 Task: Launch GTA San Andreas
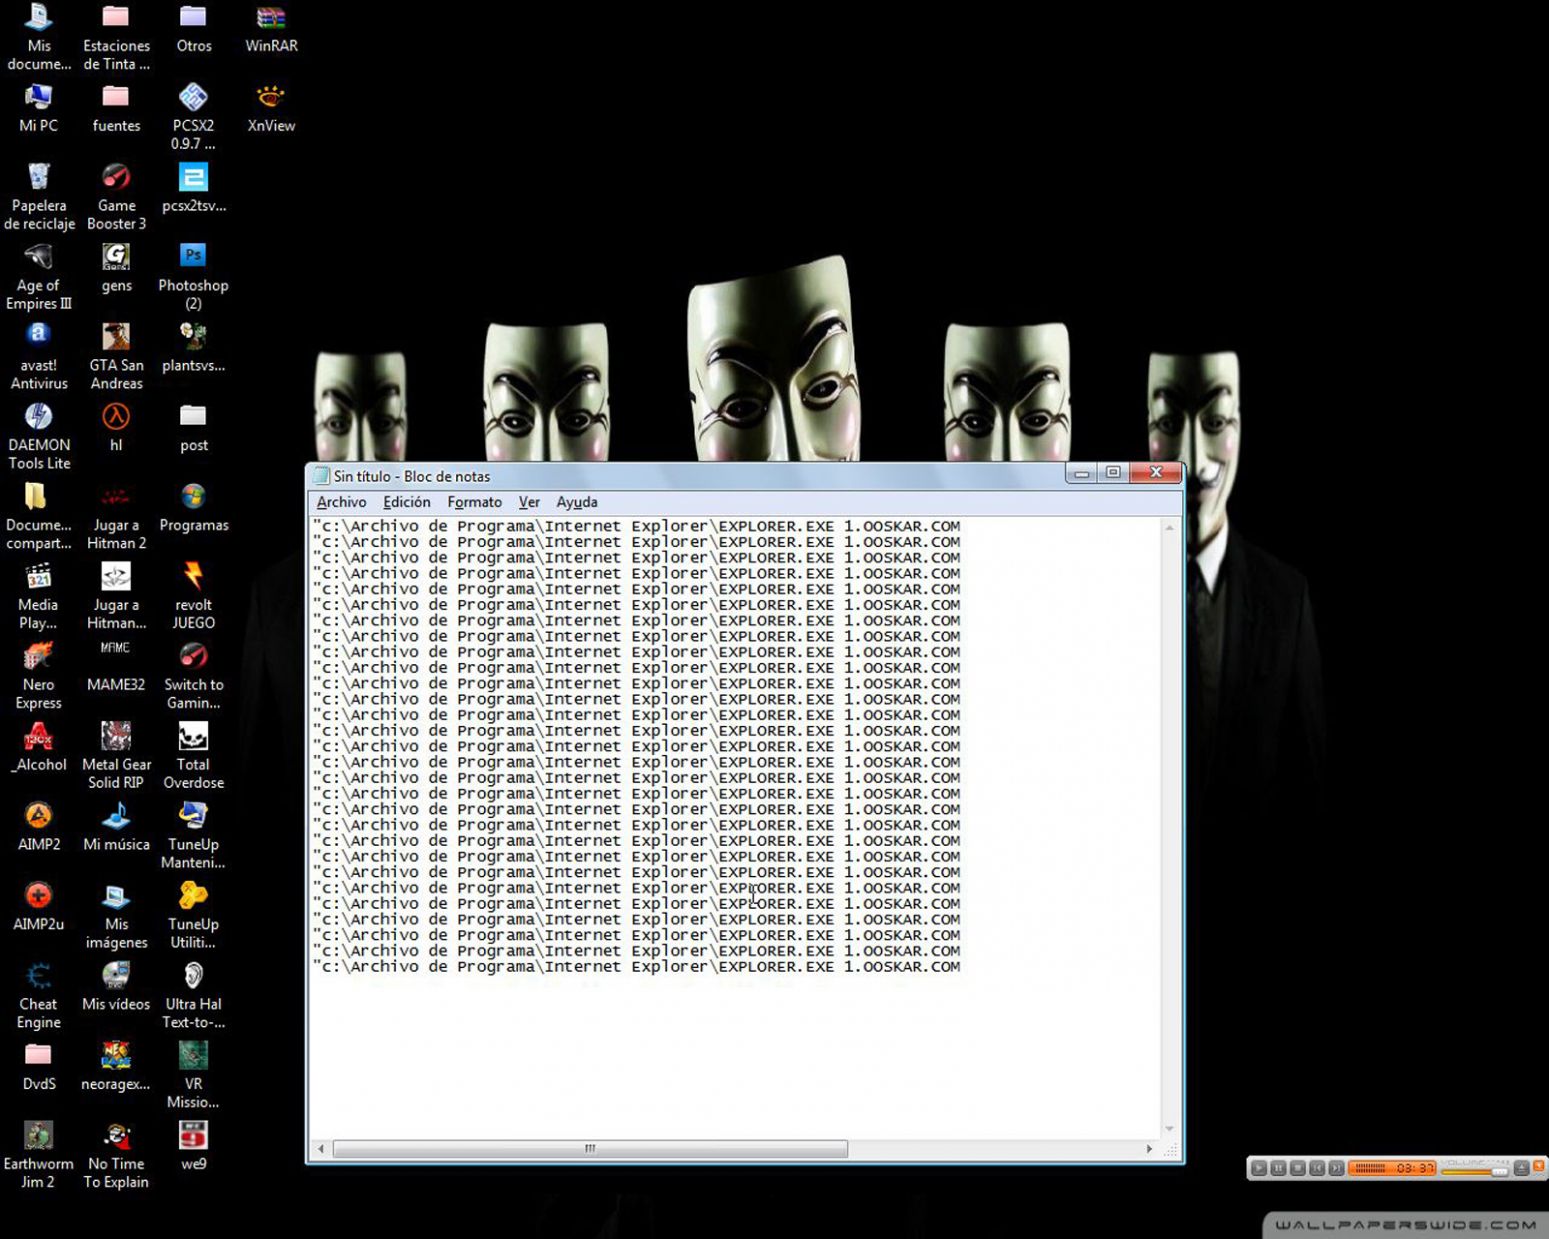pos(115,340)
